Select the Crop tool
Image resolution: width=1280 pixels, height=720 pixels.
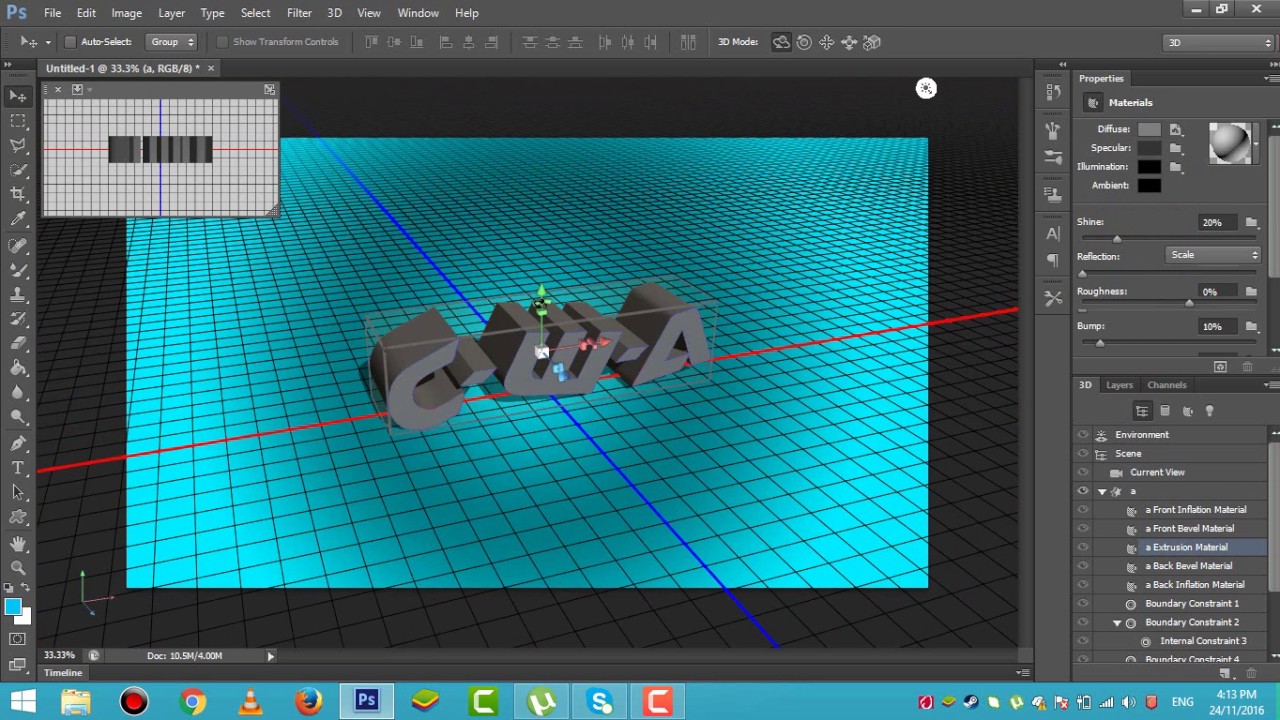pos(18,194)
